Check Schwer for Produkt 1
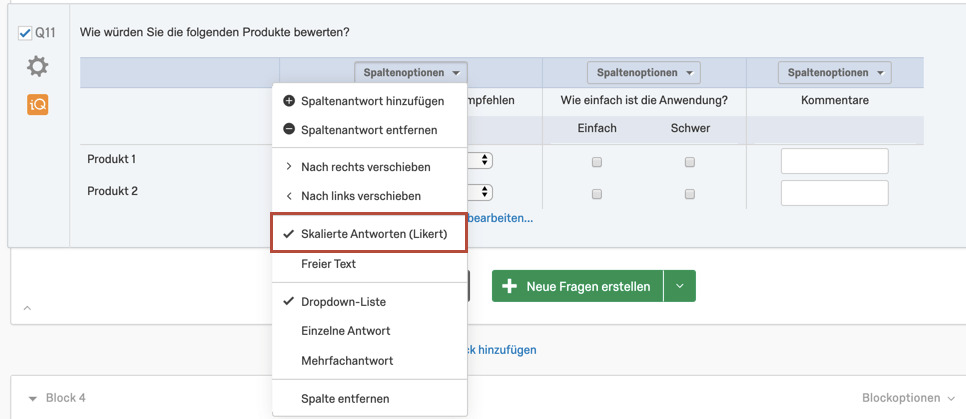 pos(690,162)
